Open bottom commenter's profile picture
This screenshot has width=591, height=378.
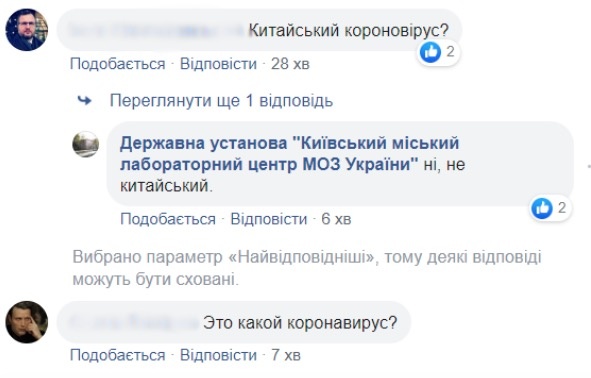27,322
